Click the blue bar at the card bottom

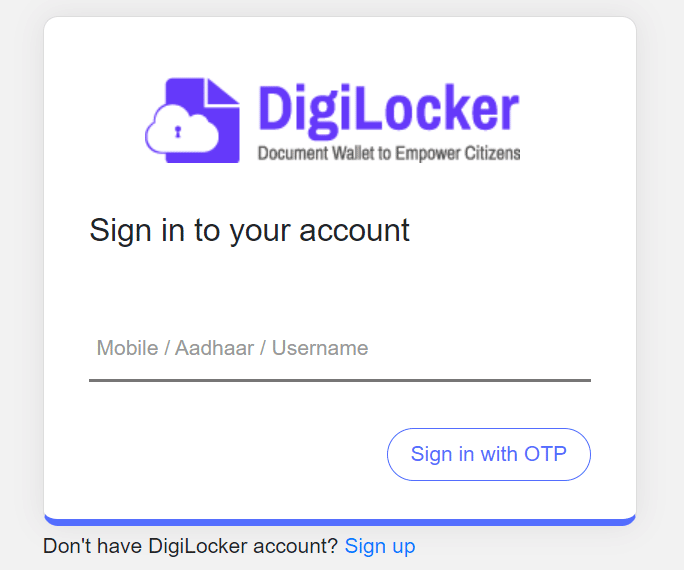[x=340, y=521]
